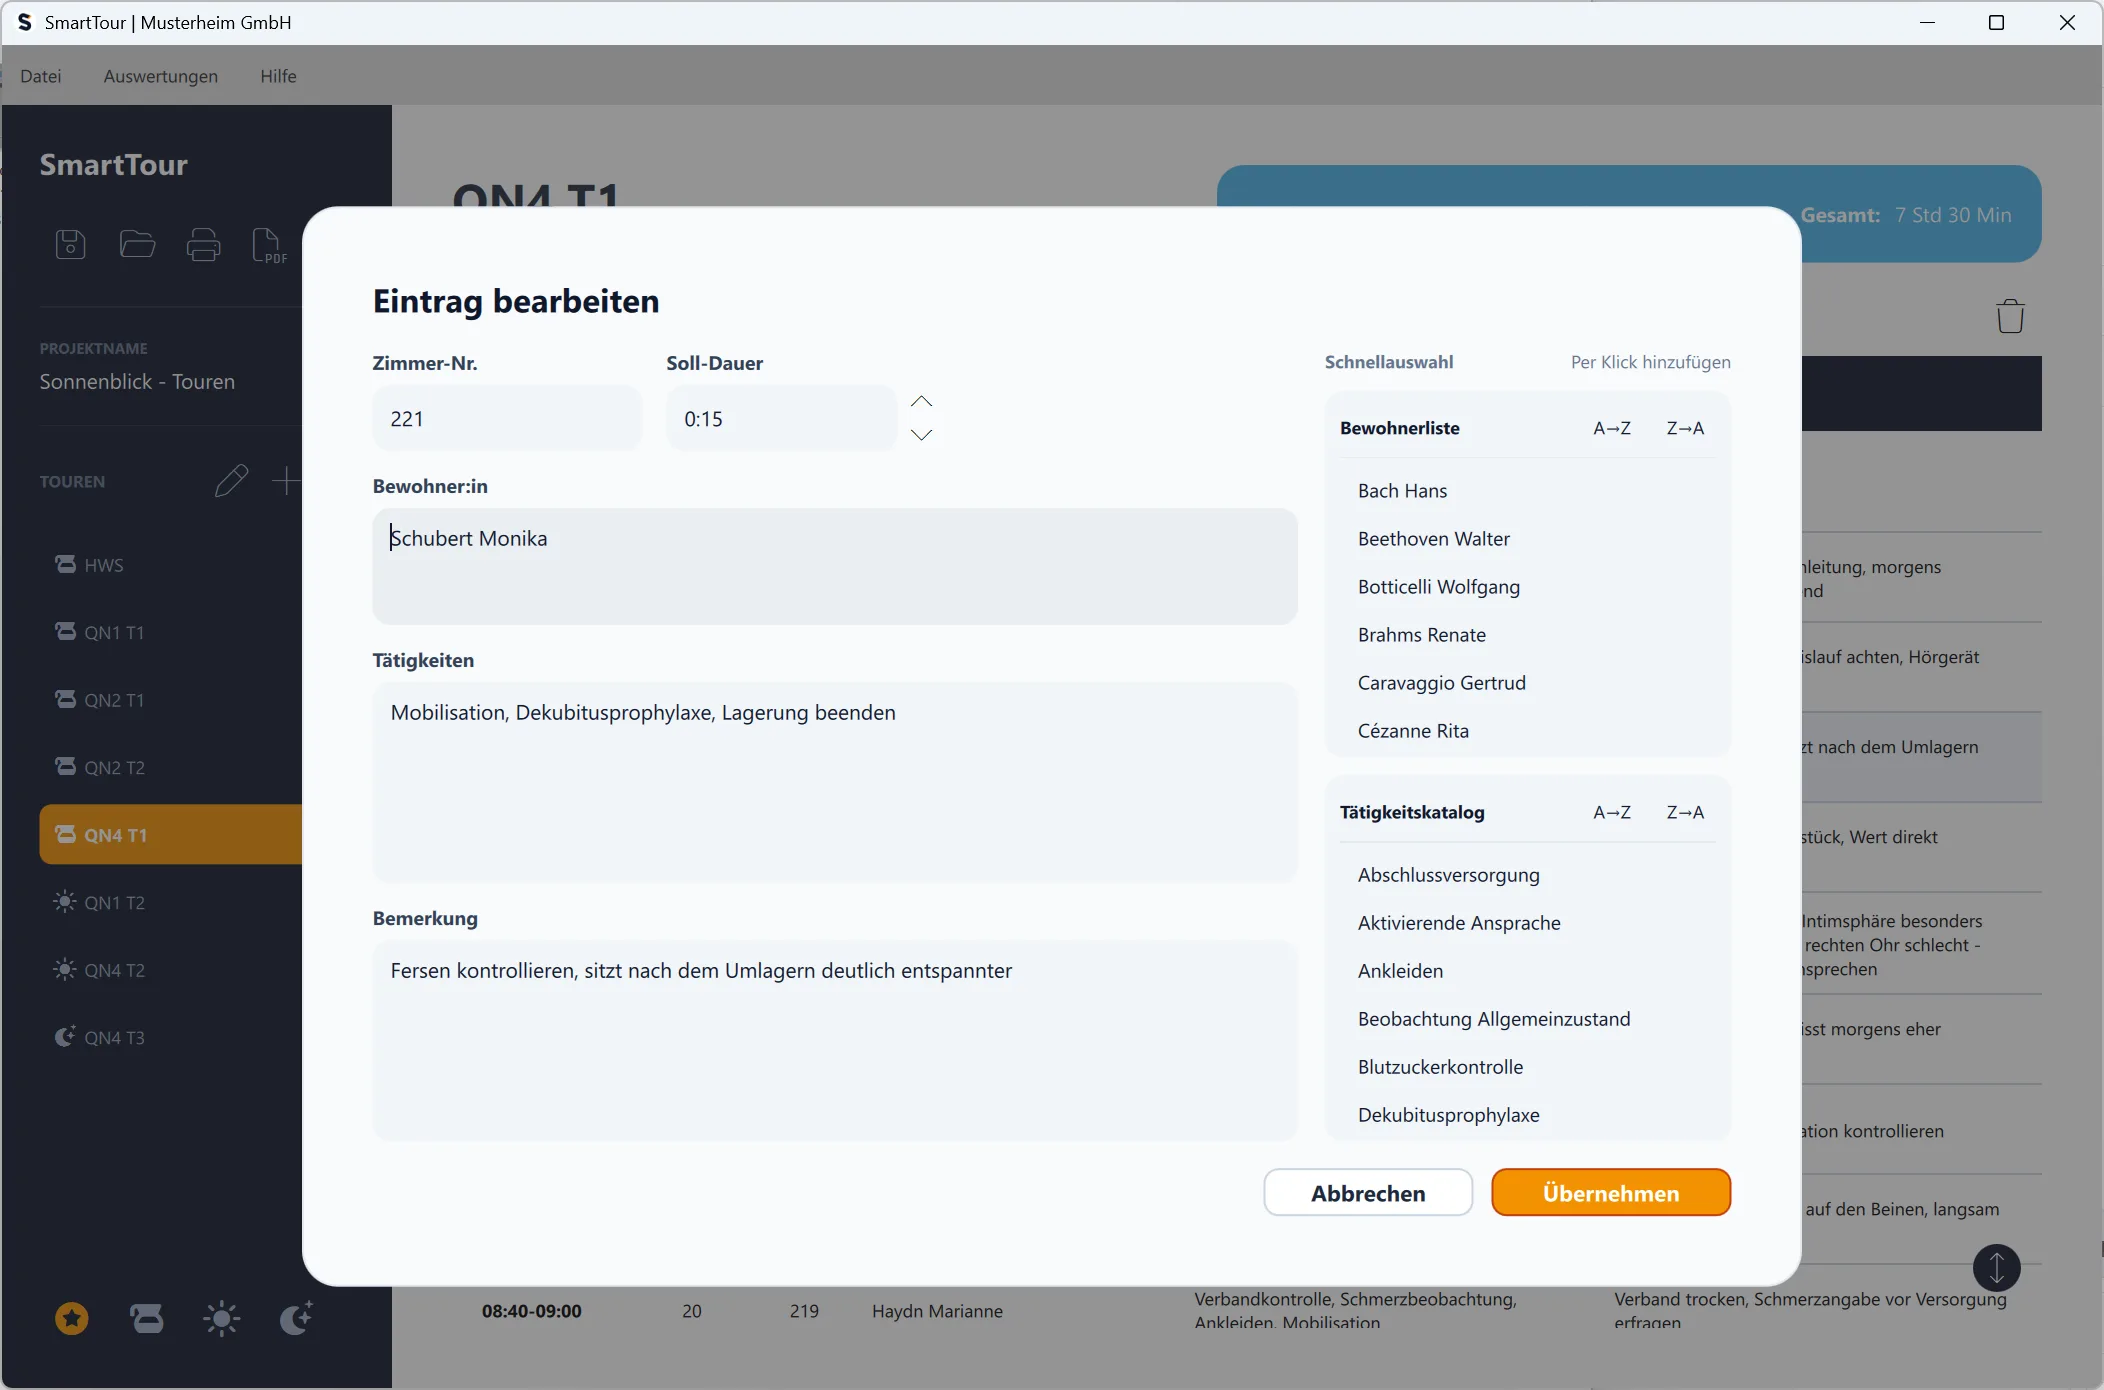Select the sun day-shift filter icon
This screenshot has height=1390, width=2104.
[x=221, y=1319]
